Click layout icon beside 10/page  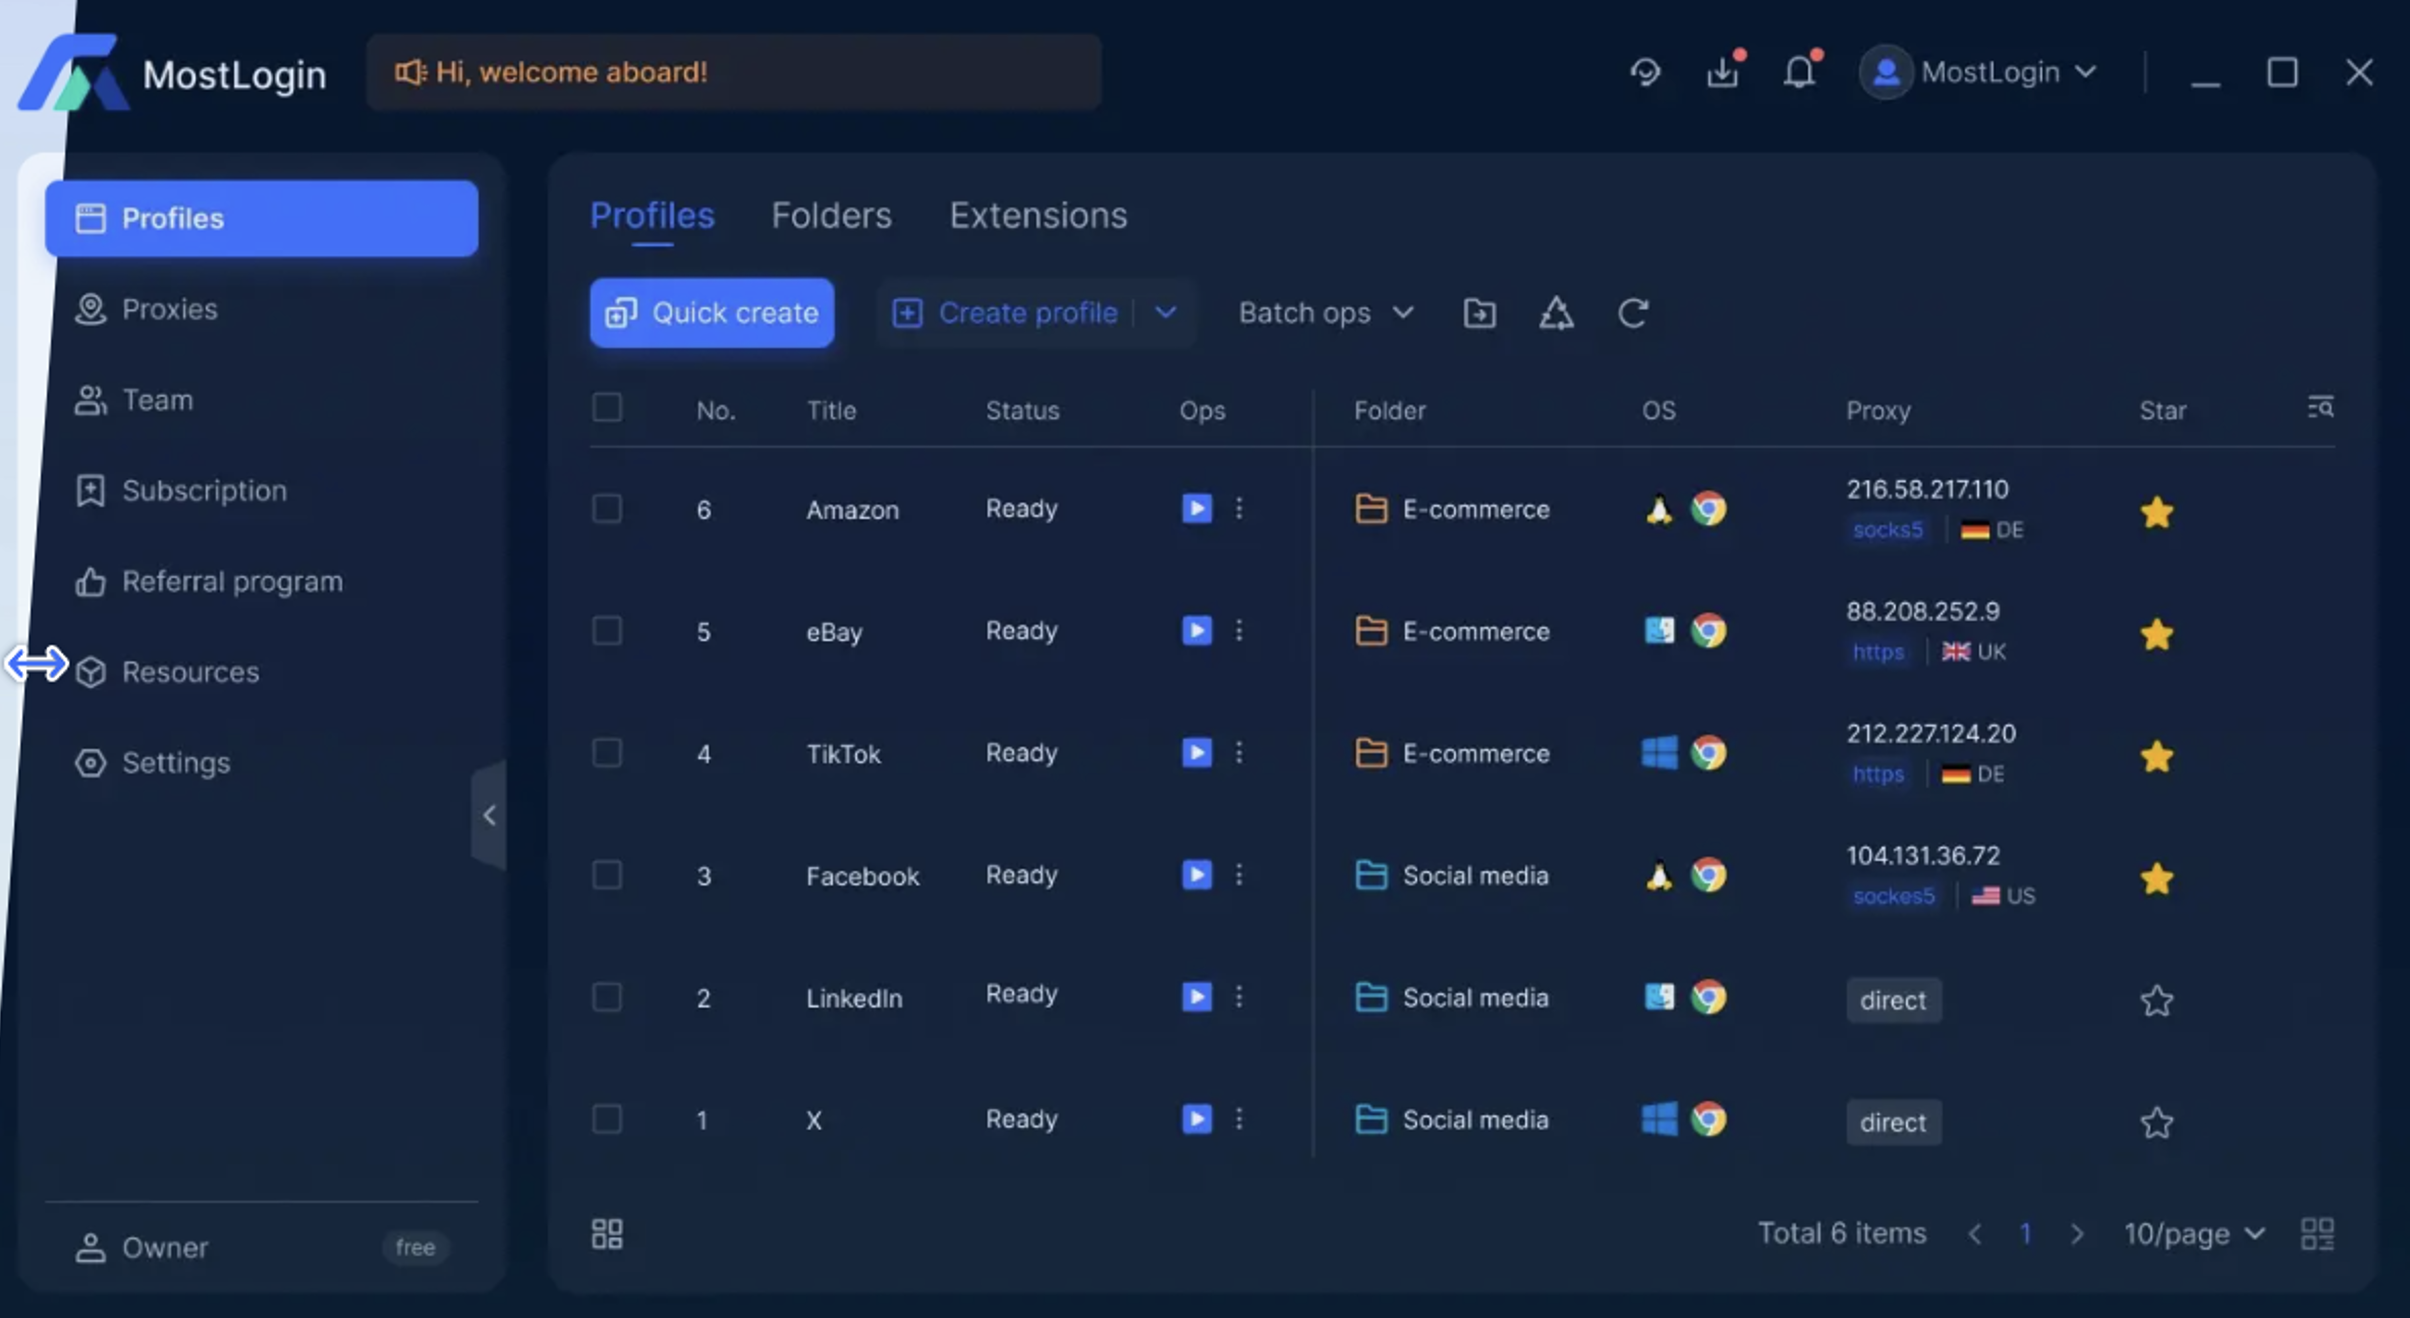2317,1233
